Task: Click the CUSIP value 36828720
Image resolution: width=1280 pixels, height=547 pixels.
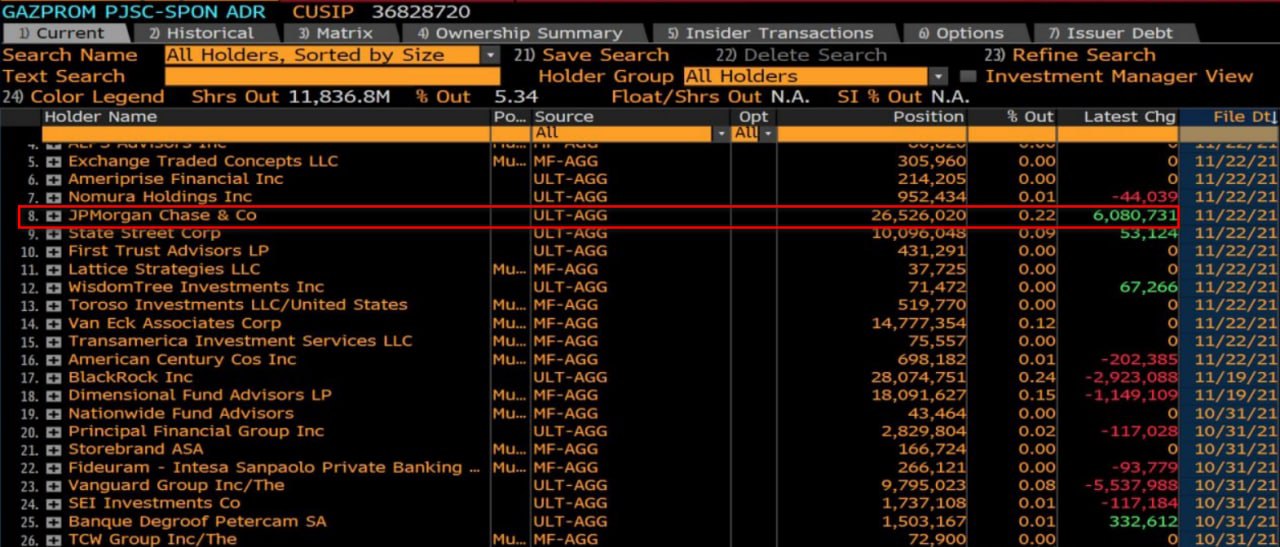Action: point(421,12)
